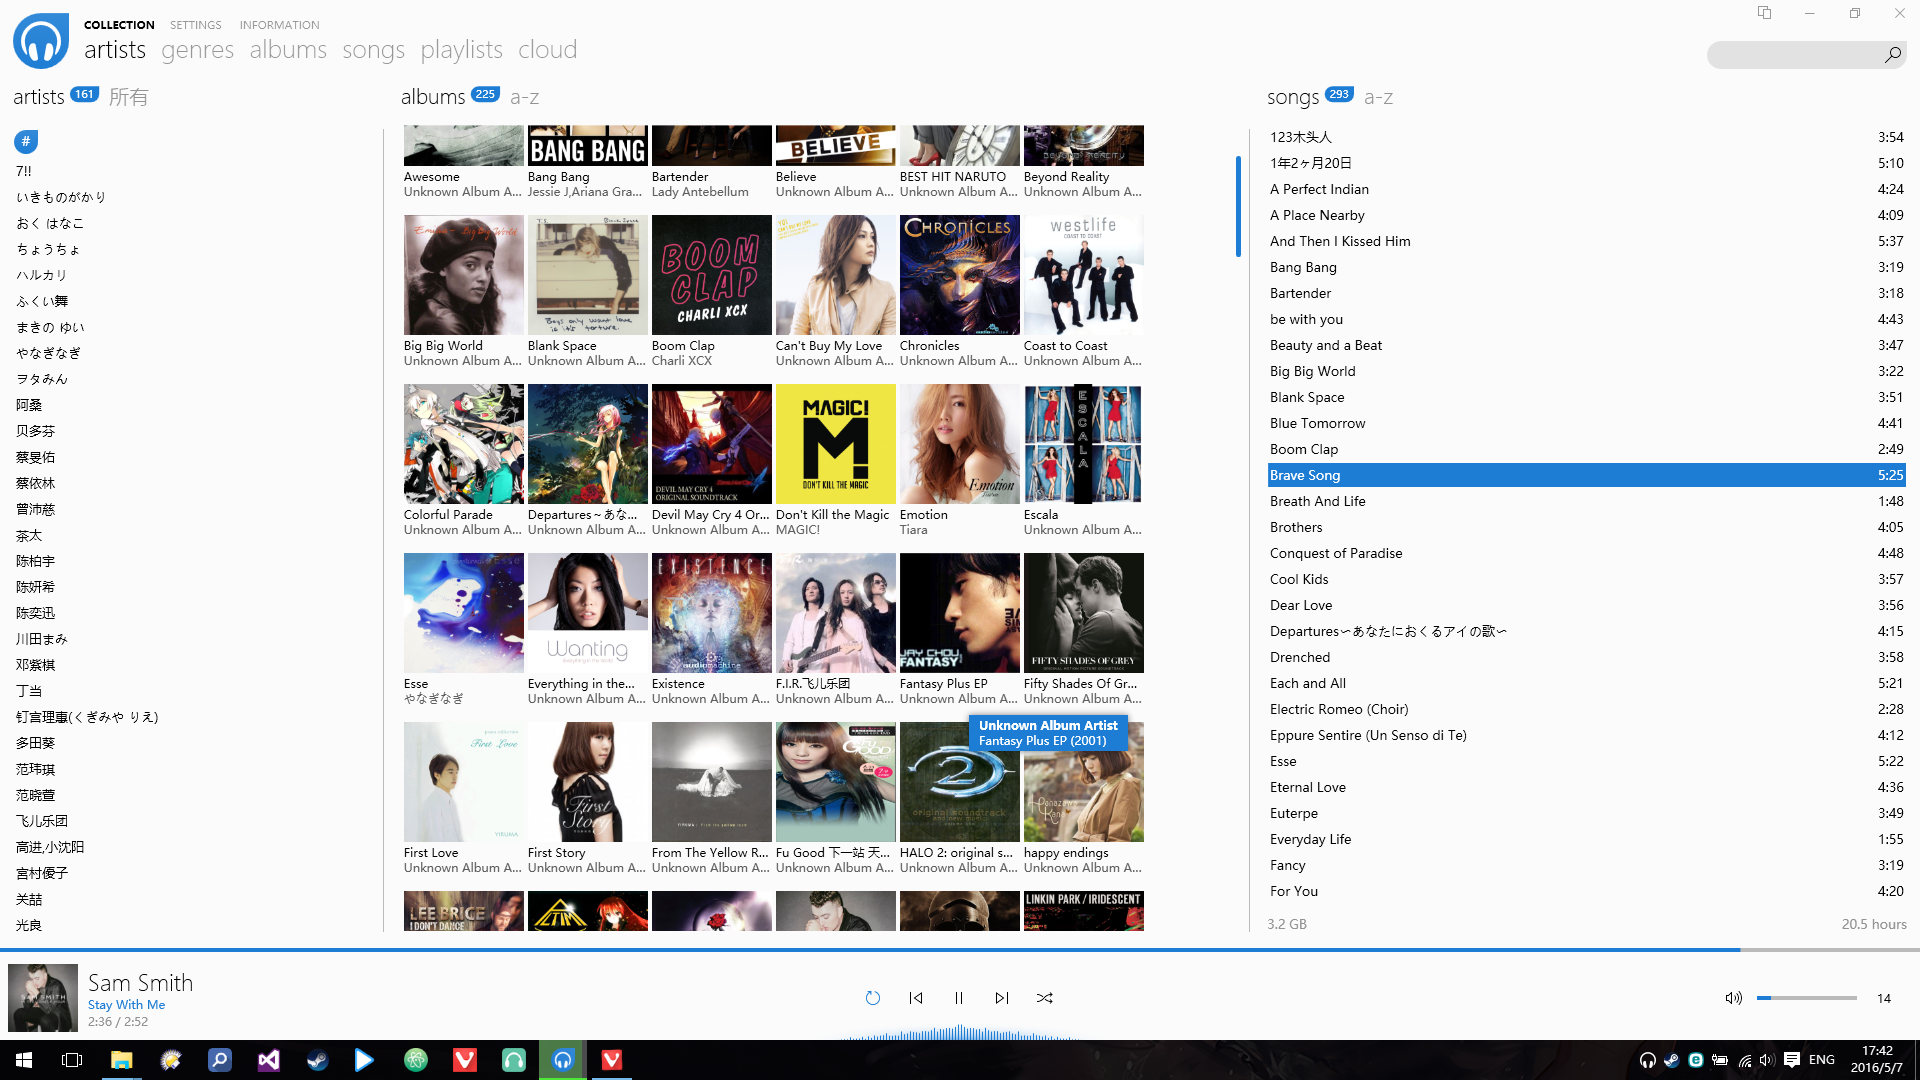This screenshot has height=1080, width=1920.
Task: Skip to previous track
Action: pyautogui.click(x=916, y=998)
